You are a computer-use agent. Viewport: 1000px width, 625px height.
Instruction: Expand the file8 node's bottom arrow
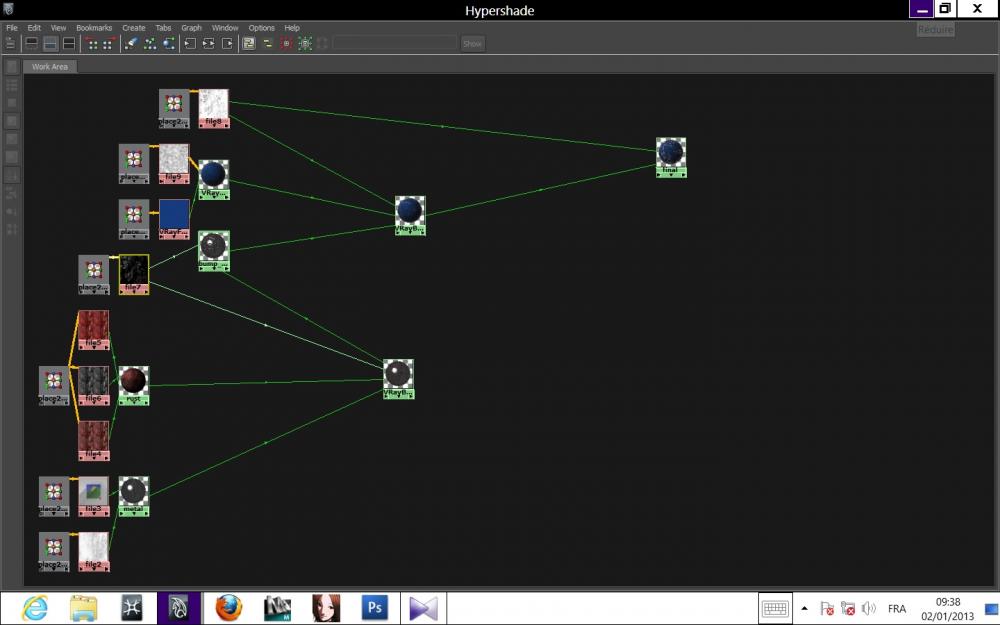(214, 126)
